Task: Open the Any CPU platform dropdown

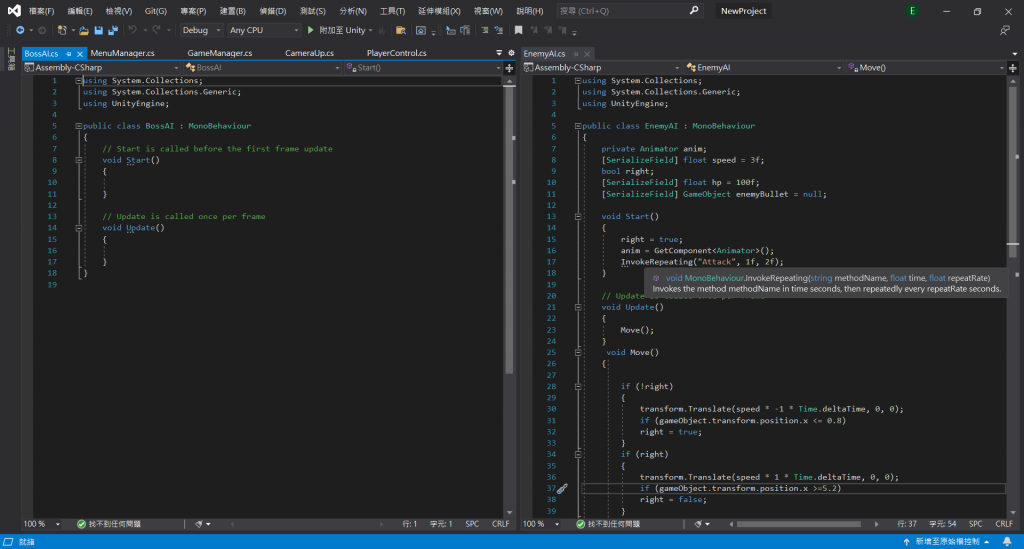Action: (x=263, y=30)
